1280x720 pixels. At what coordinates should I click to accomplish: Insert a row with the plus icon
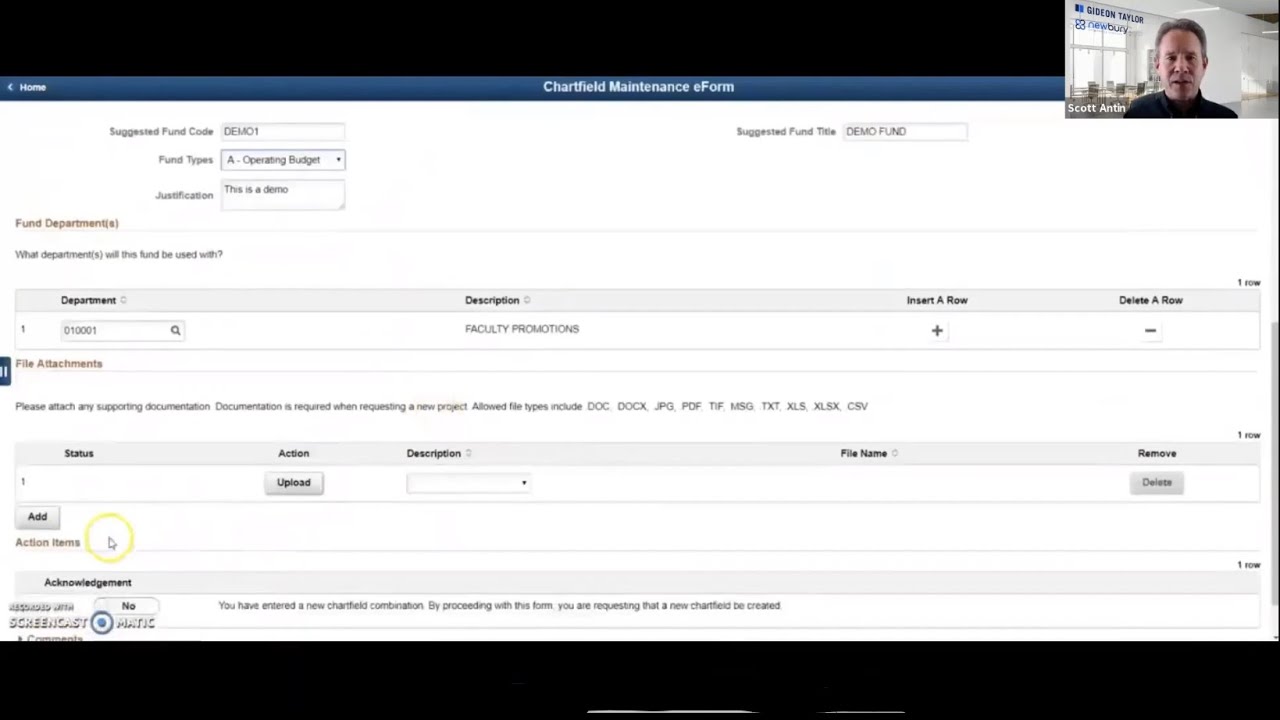[937, 330]
